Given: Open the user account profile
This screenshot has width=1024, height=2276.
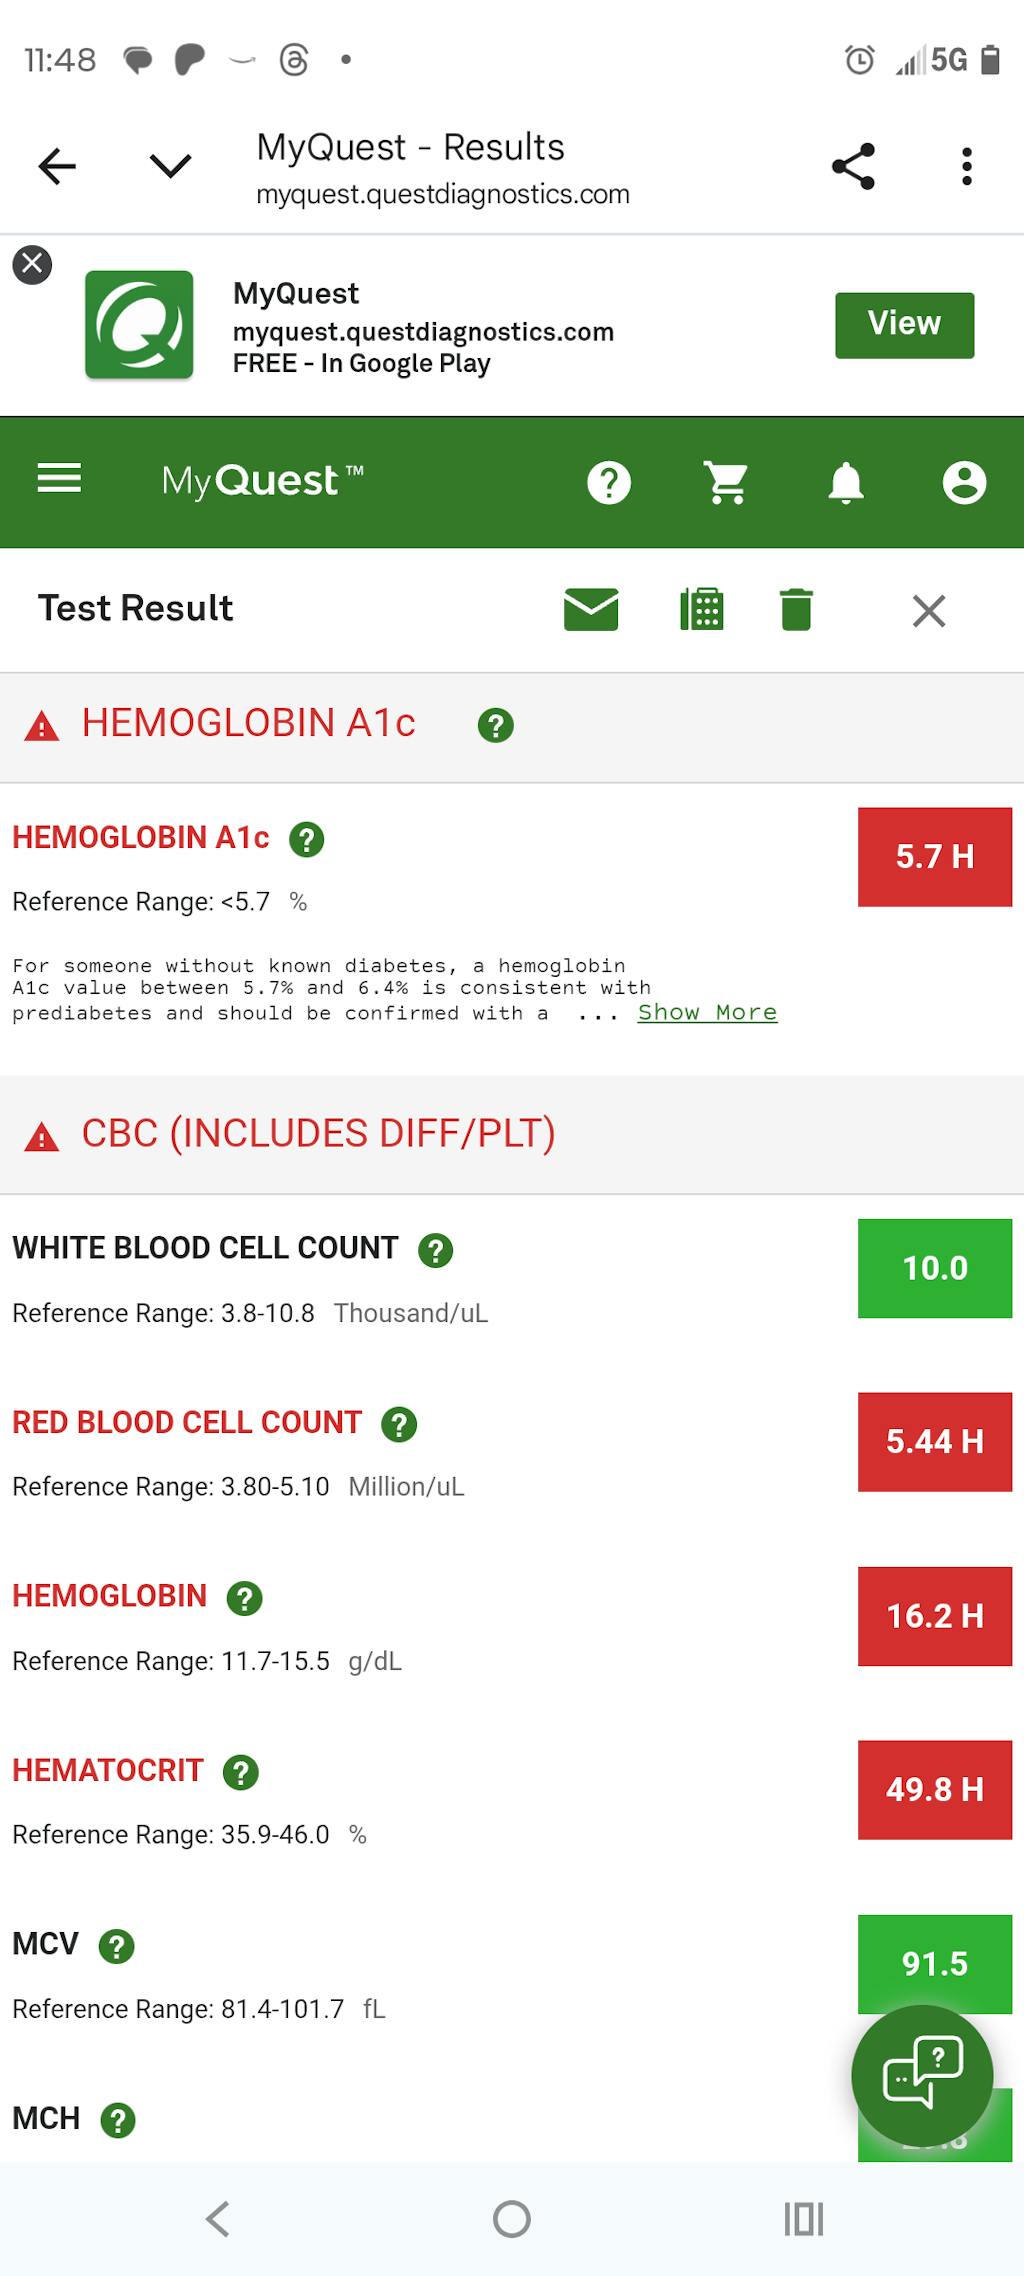Looking at the screenshot, I should tap(964, 483).
